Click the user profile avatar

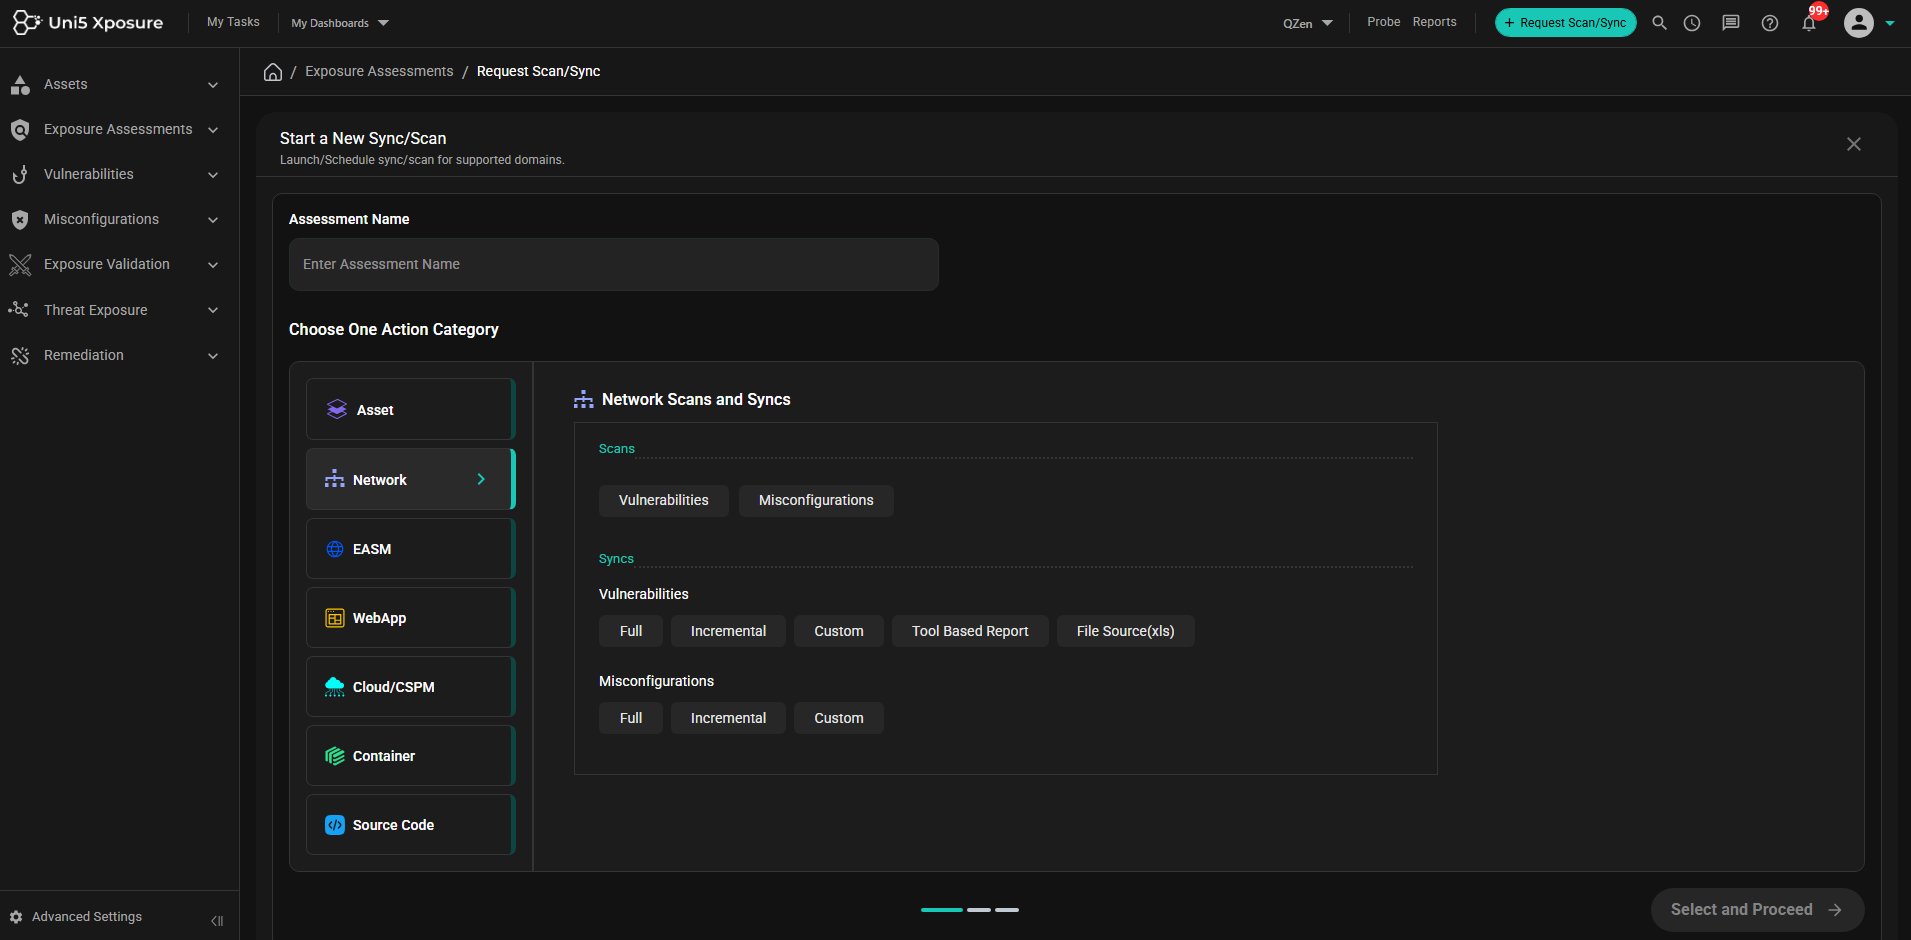(x=1859, y=23)
